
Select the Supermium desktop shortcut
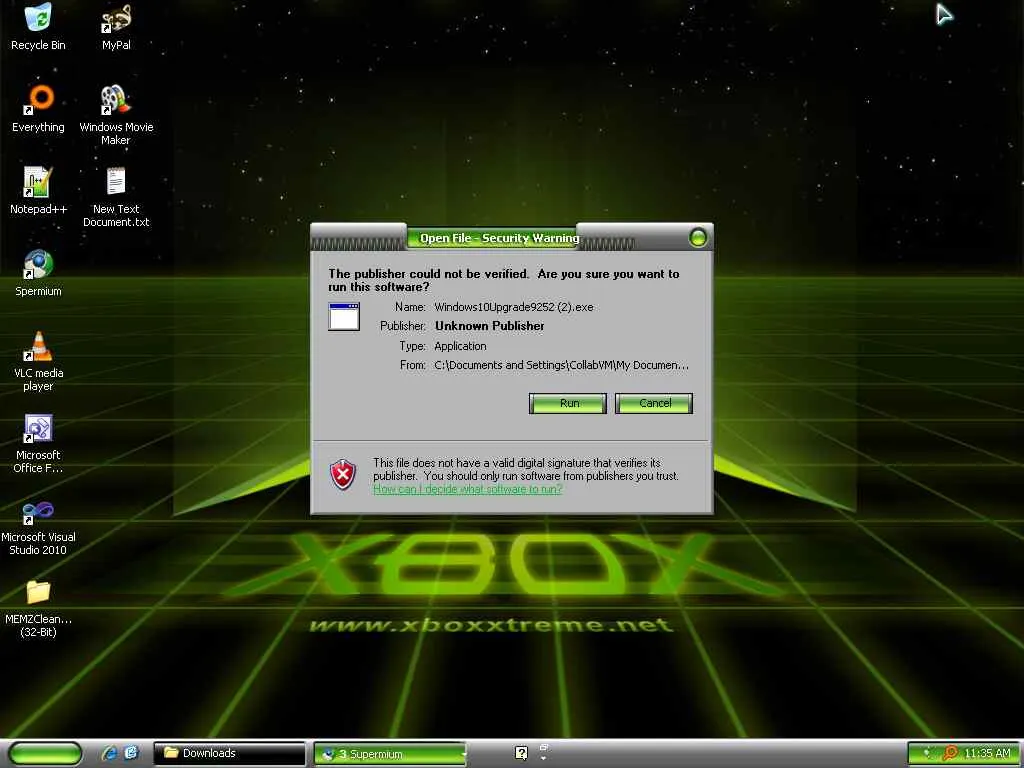38,273
